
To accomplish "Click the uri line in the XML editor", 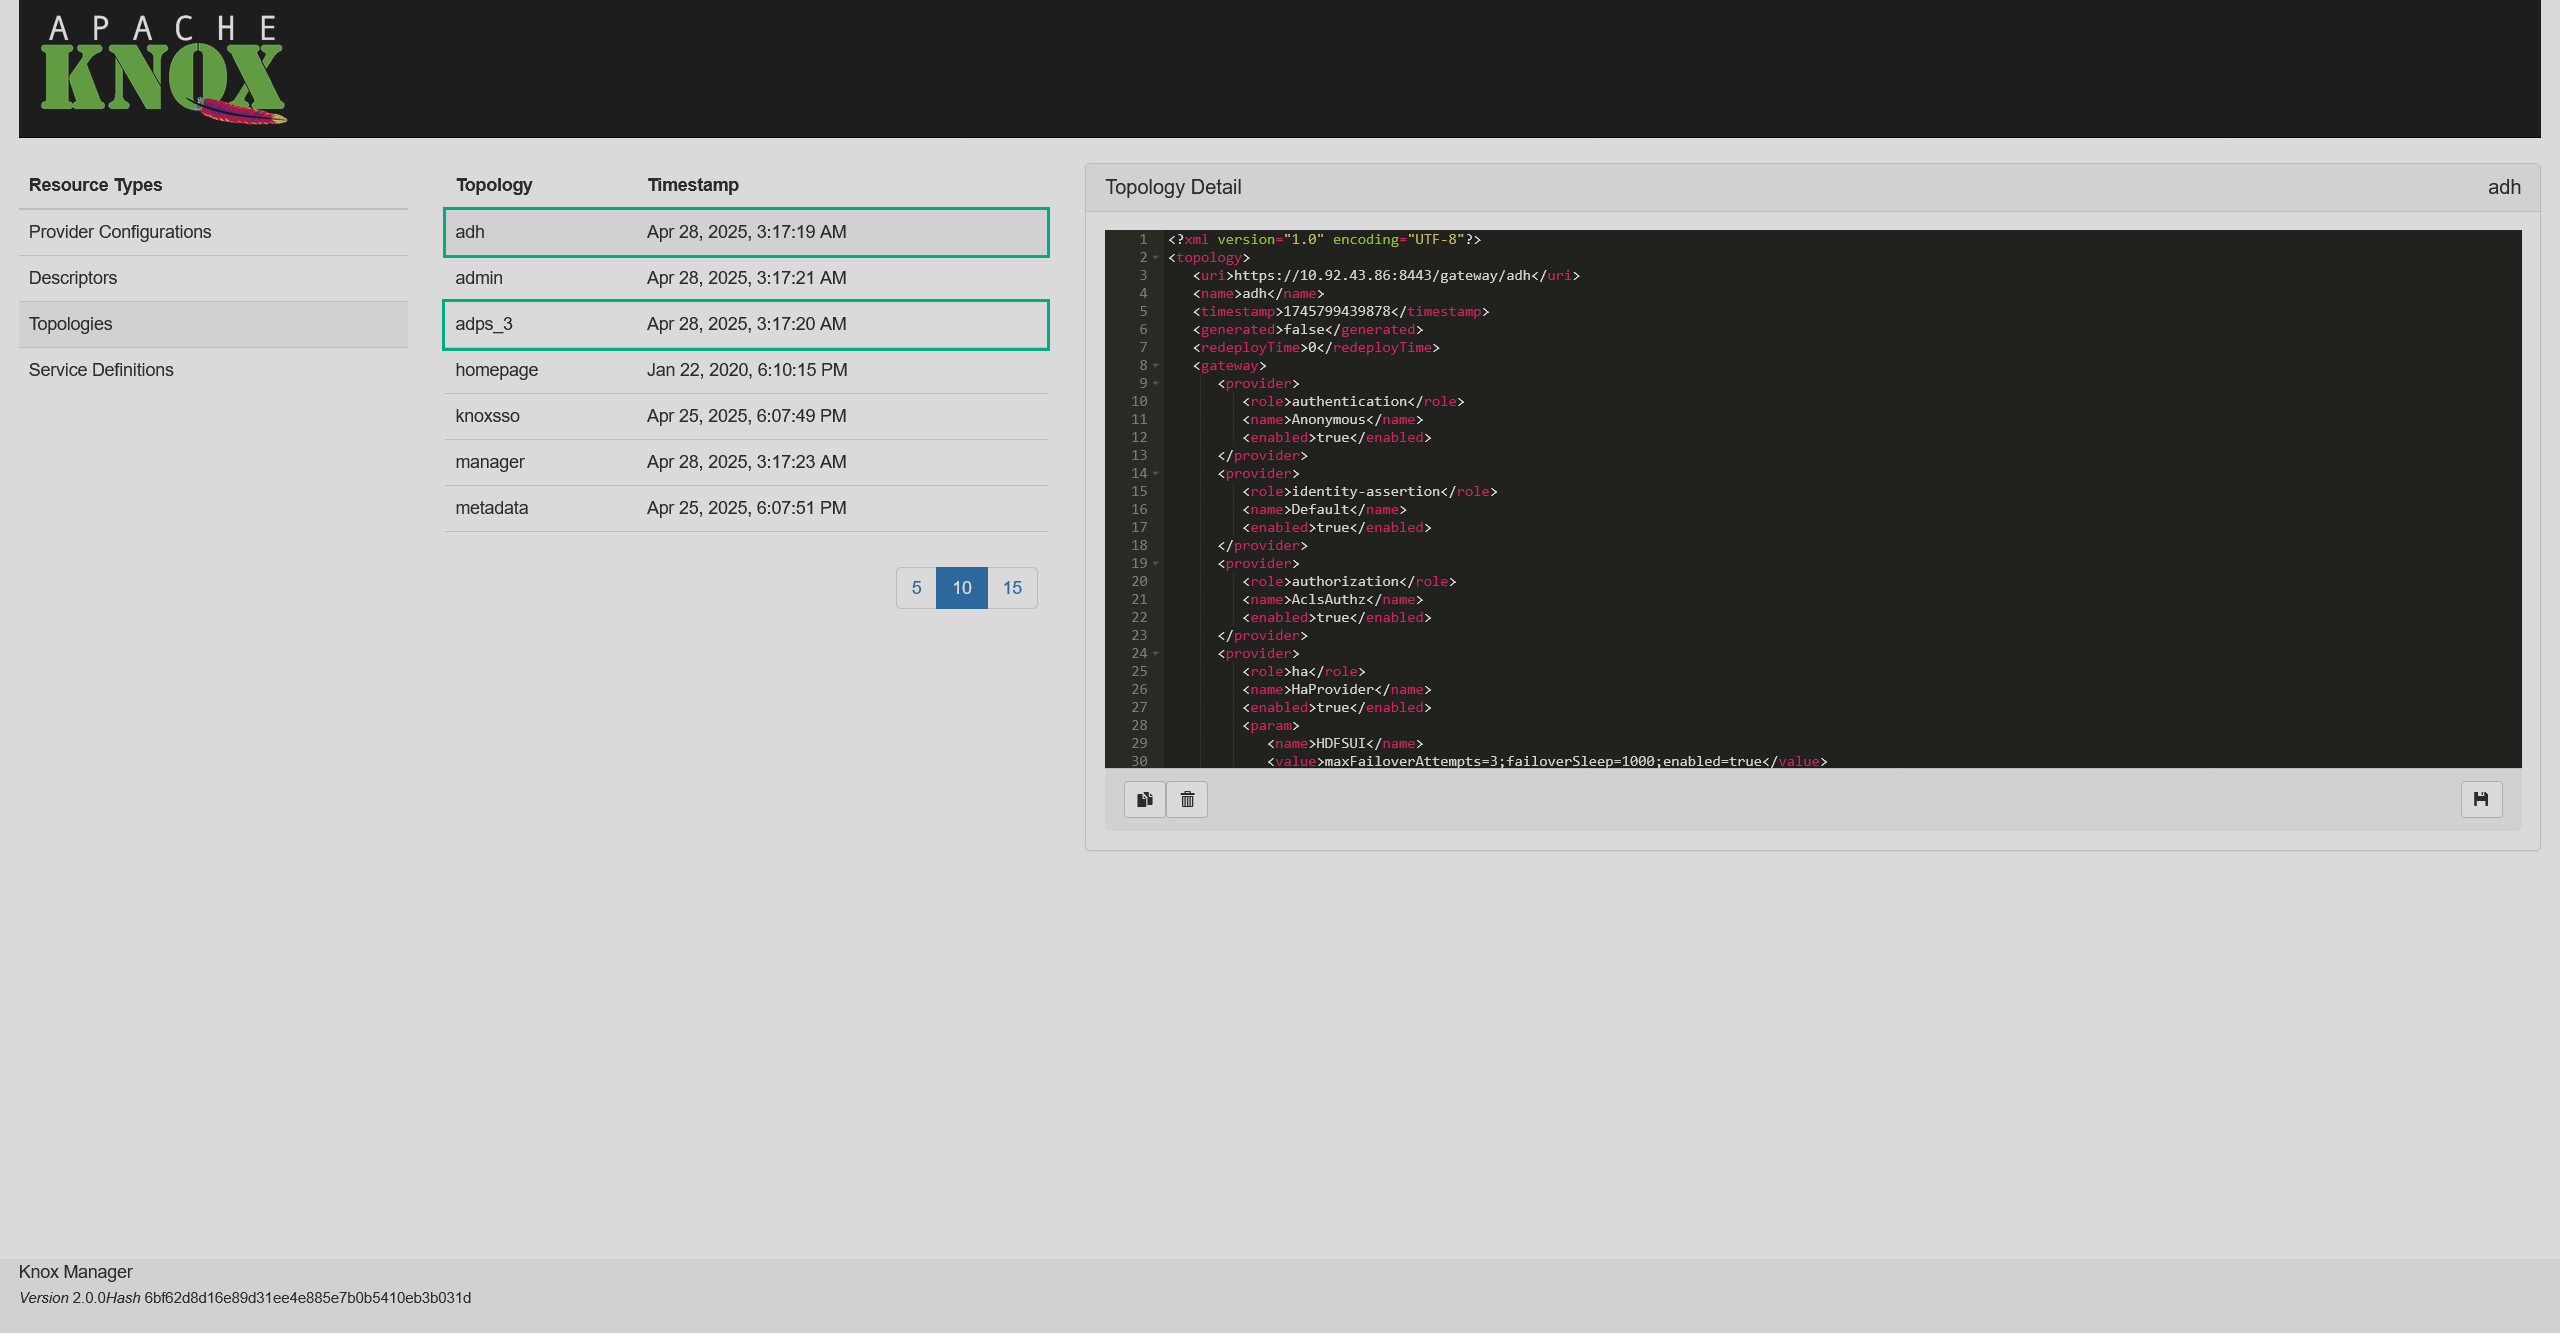I will (1386, 276).
